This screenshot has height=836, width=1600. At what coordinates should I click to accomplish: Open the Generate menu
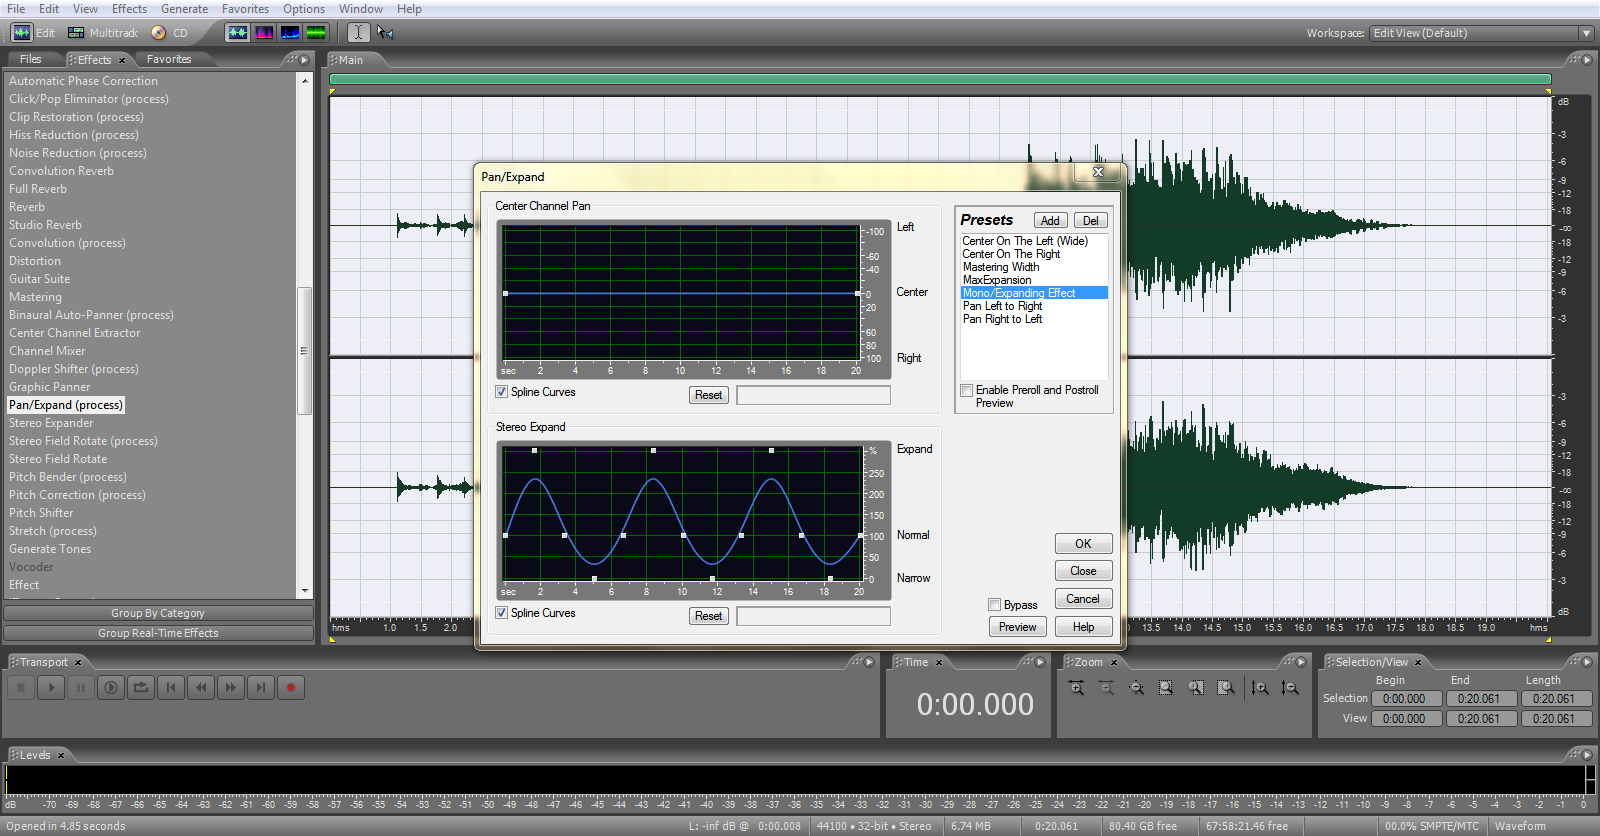[184, 9]
